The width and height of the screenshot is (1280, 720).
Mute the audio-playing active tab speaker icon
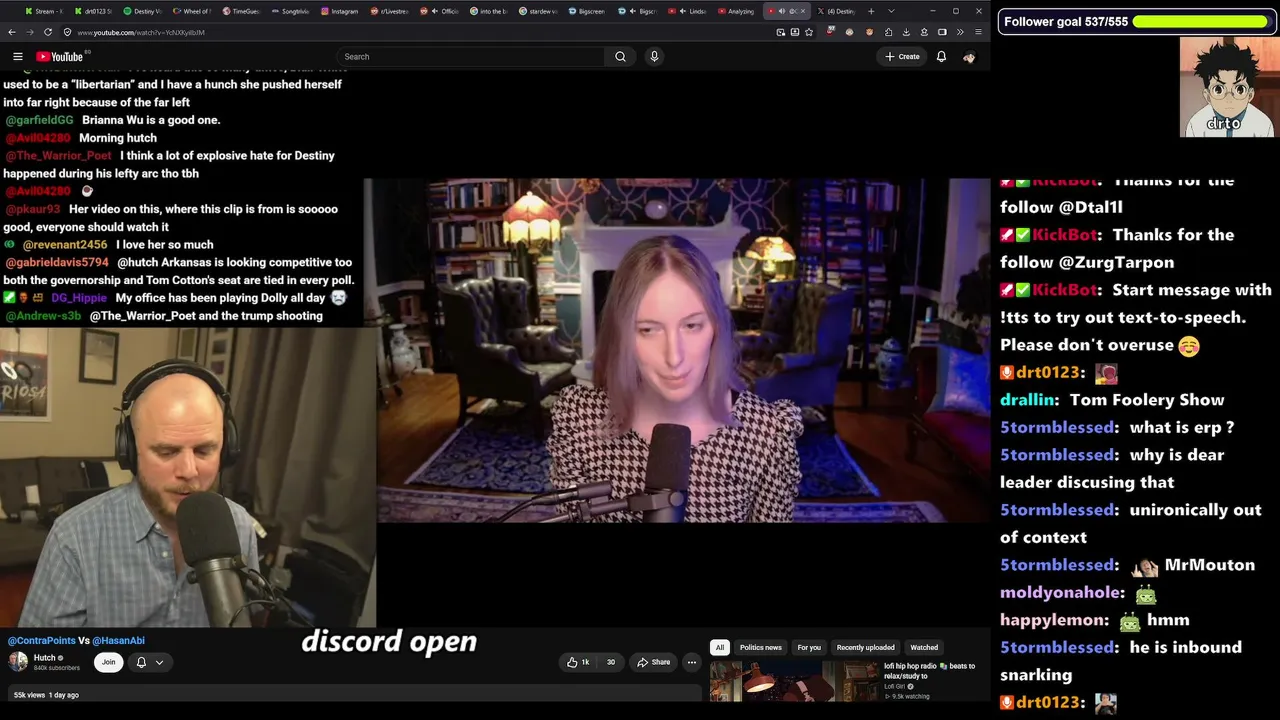point(782,11)
